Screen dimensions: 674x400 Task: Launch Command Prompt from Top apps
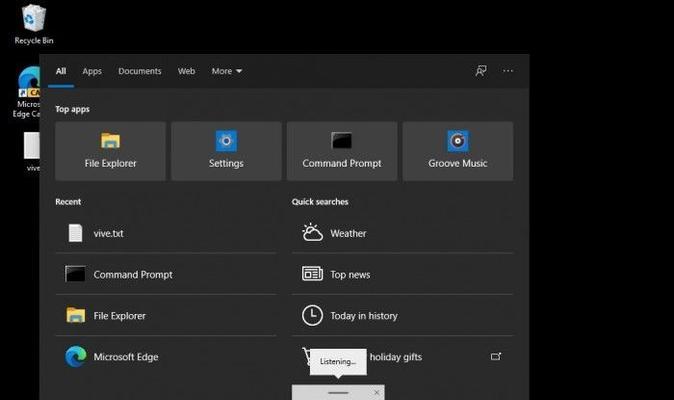(342, 151)
